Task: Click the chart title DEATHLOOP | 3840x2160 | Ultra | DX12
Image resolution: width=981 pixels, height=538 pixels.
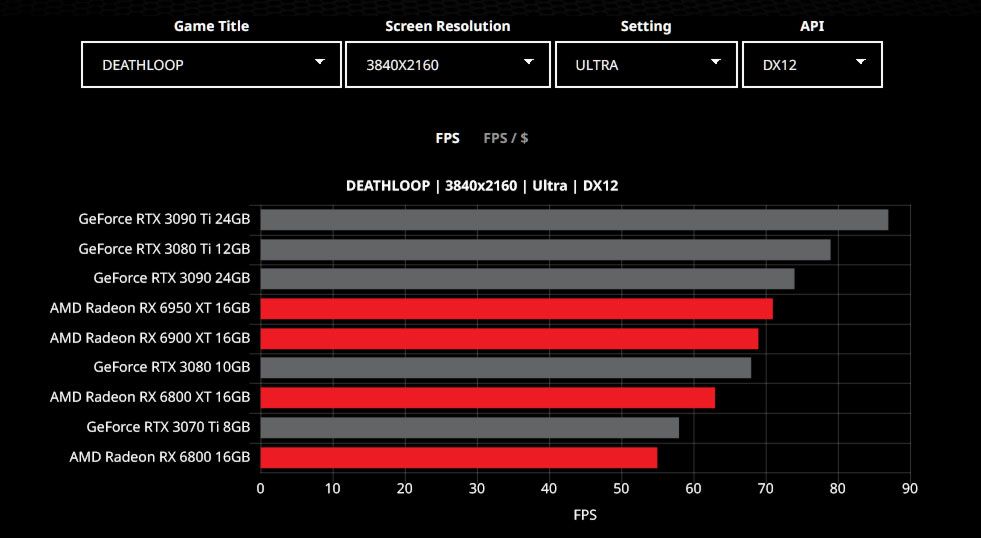Action: [x=482, y=186]
